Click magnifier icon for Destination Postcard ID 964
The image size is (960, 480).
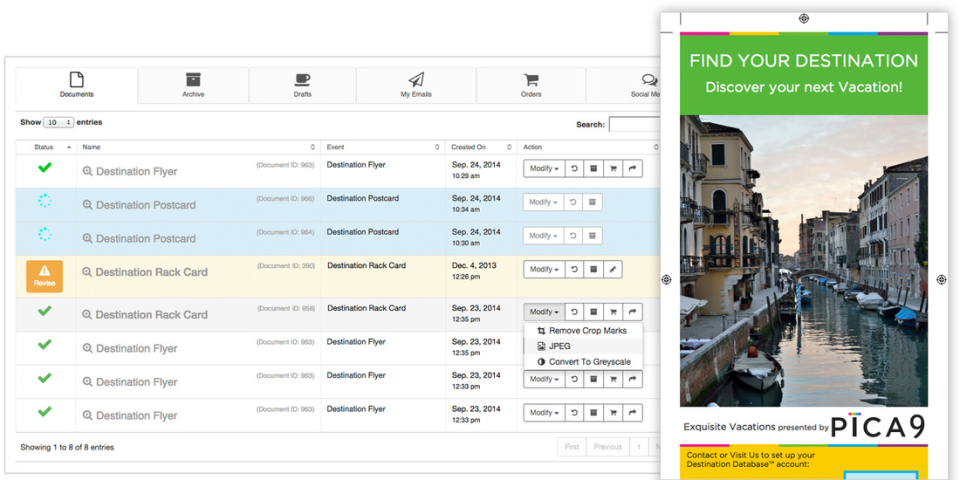click(x=88, y=239)
